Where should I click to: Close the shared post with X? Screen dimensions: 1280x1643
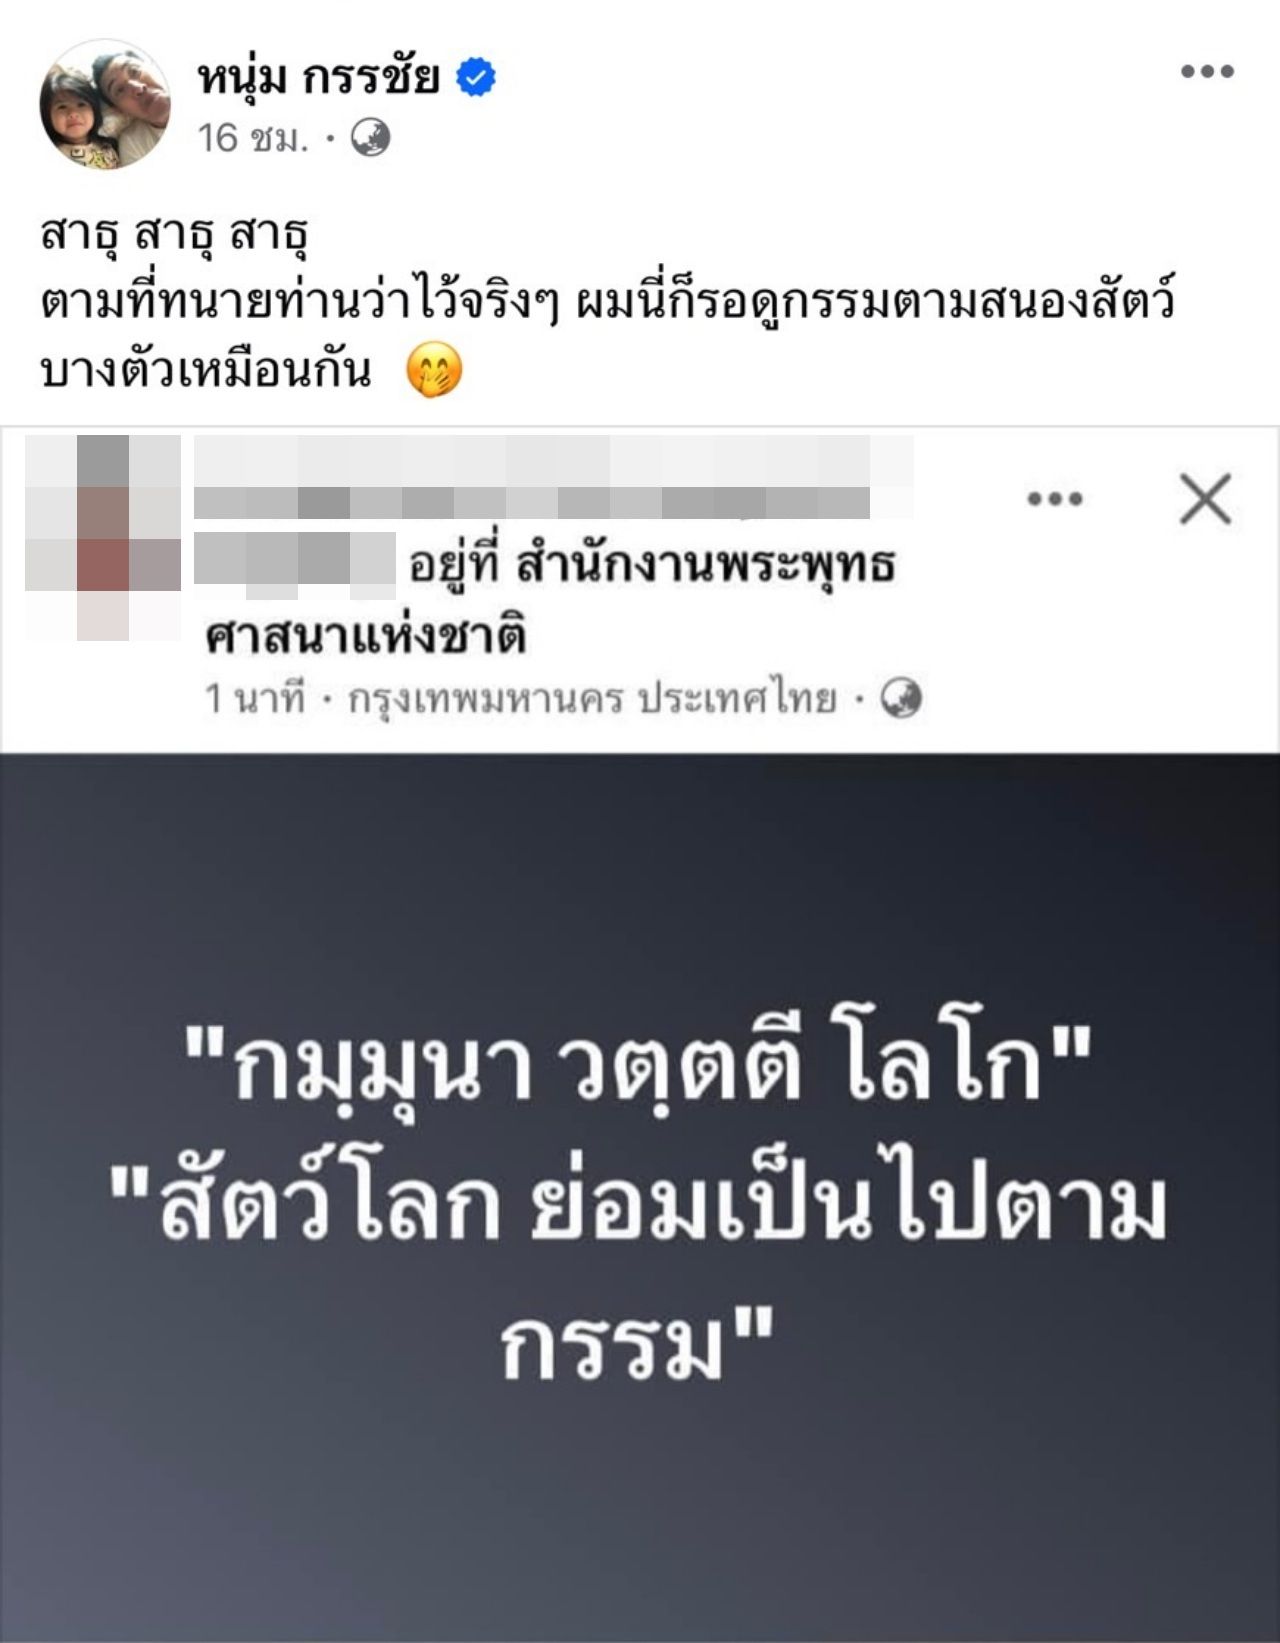point(1205,499)
